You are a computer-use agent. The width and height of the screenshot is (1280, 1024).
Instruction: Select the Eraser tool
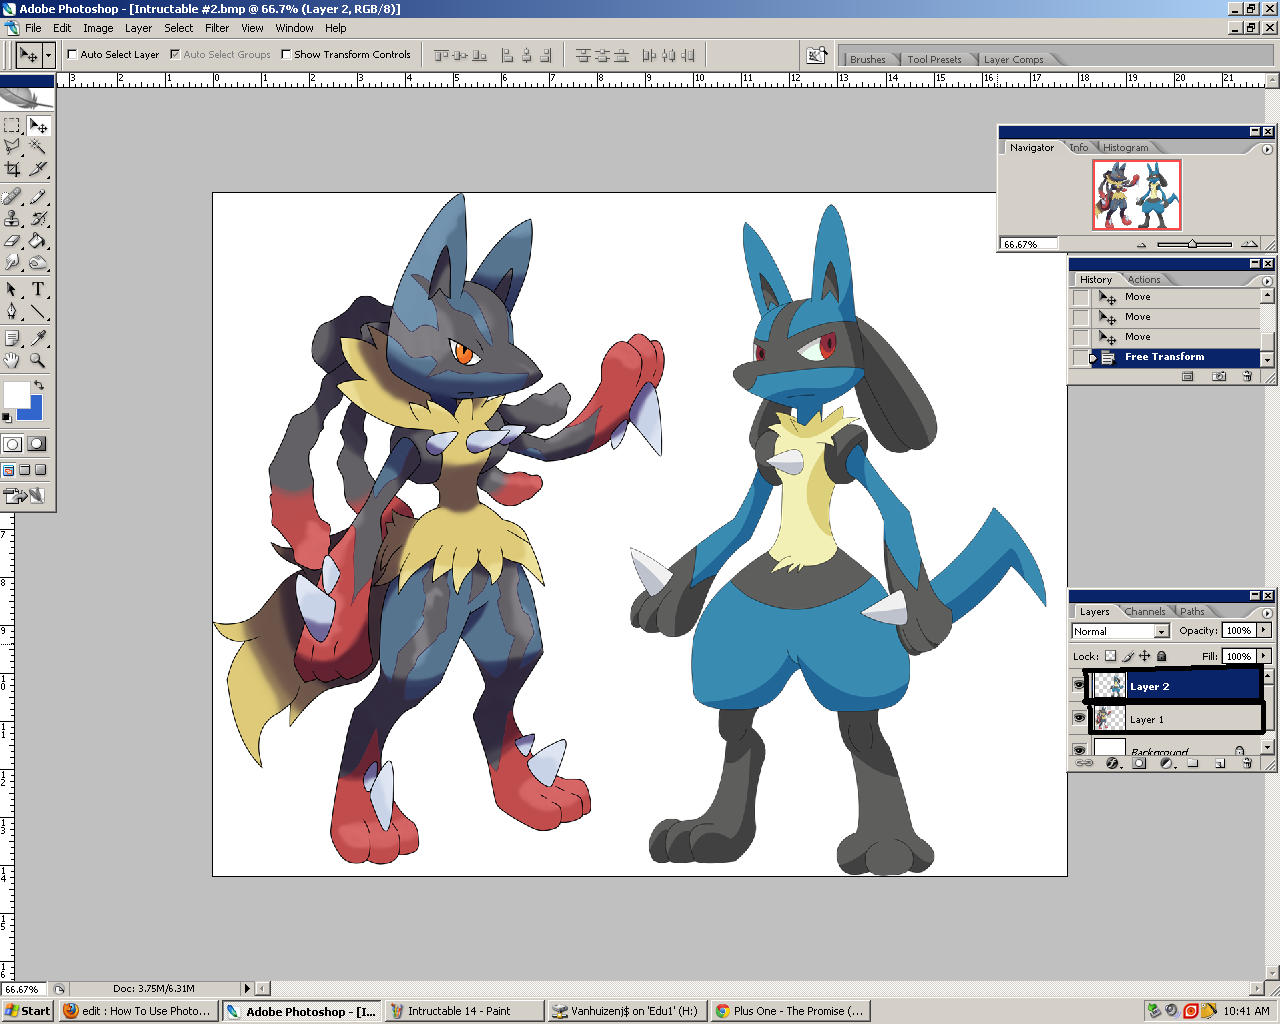coord(12,240)
